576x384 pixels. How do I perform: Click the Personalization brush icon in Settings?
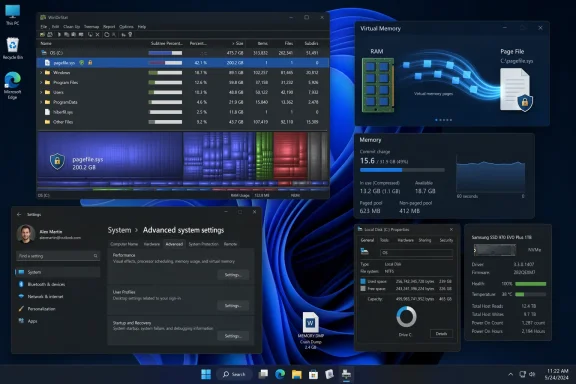(x=21, y=309)
